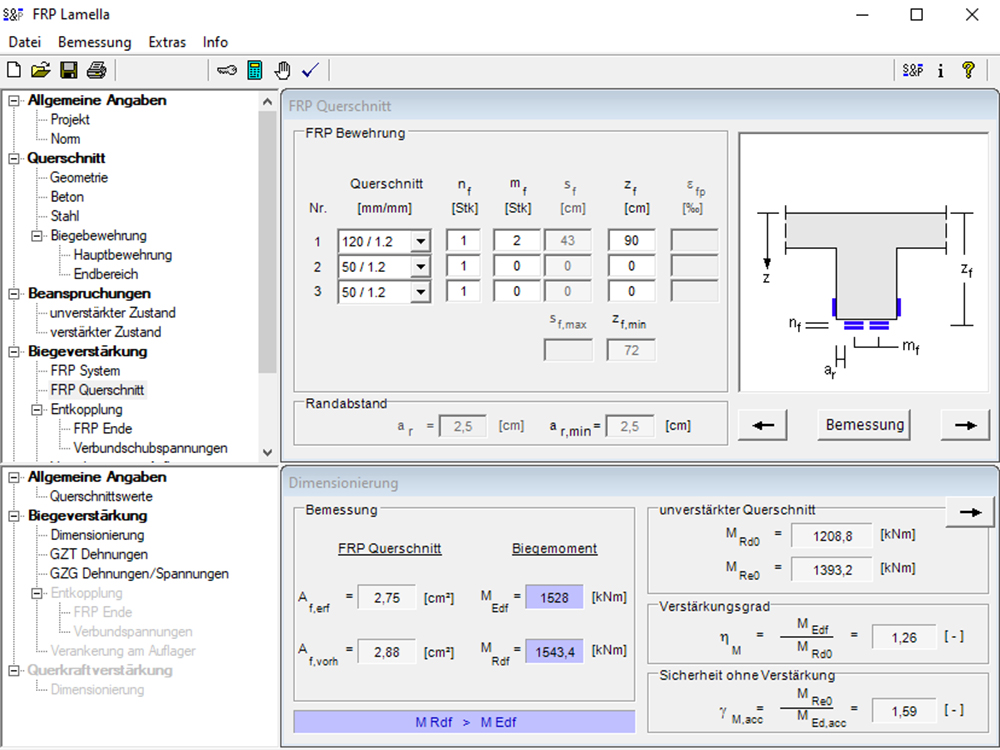1000x750 pixels.
Task: Create a new file via toolbar icon
Action: [x=13, y=70]
